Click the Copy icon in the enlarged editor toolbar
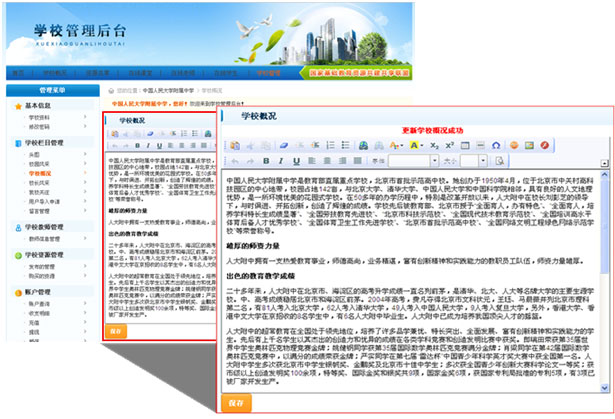615x419 pixels. [266, 145]
